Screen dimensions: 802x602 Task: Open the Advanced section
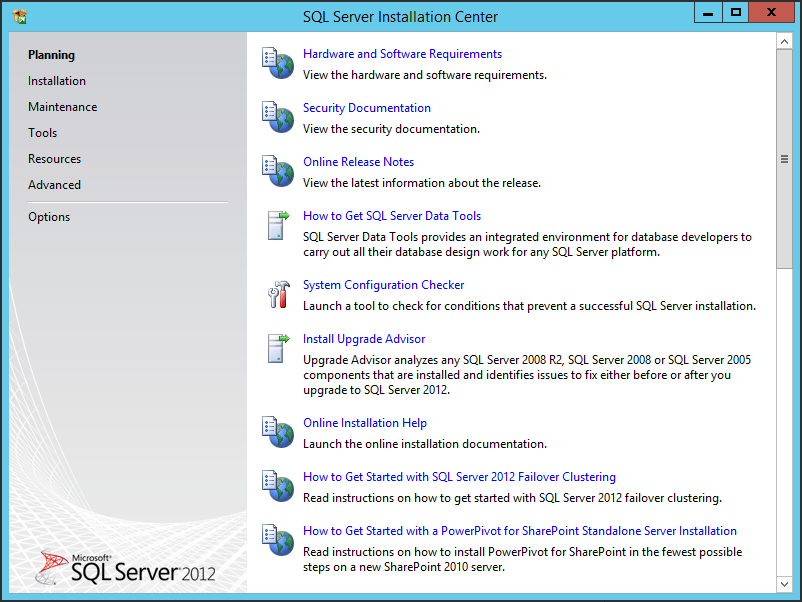55,185
